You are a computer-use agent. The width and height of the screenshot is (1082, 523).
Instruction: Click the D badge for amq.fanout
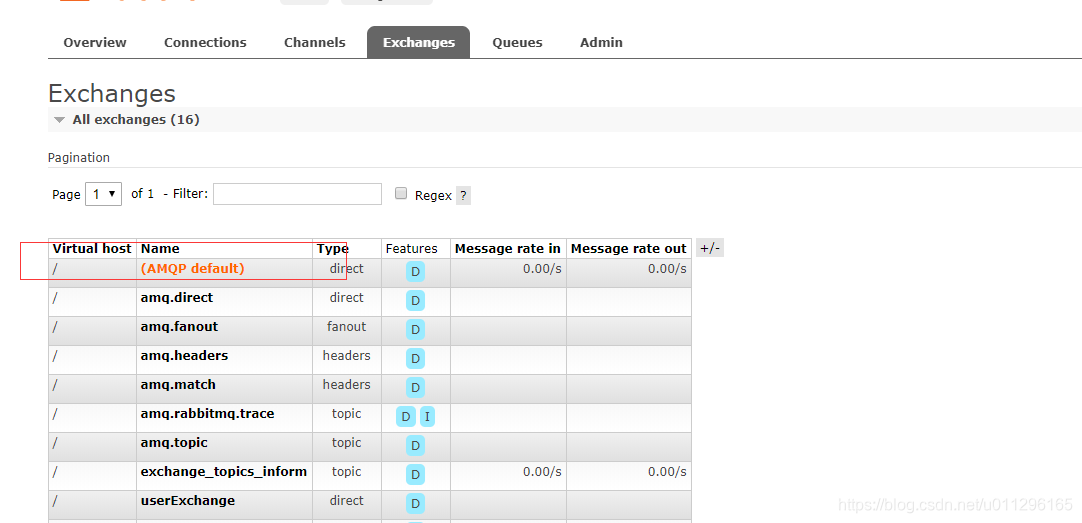click(415, 329)
